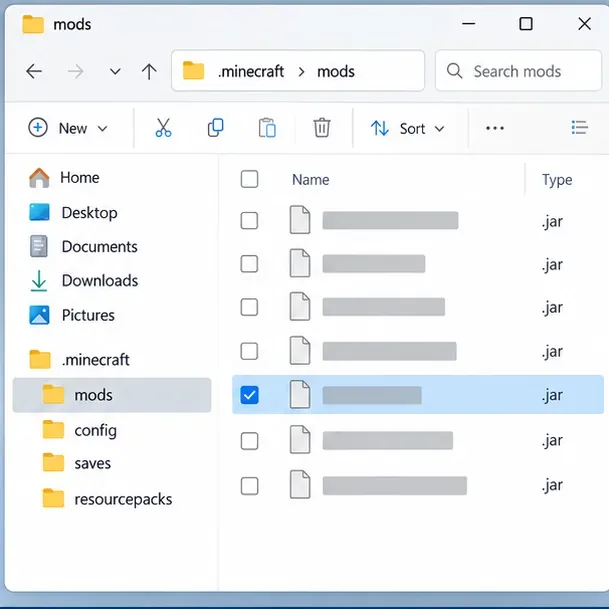
Task: Sort by the Name column header
Action: [x=311, y=180]
